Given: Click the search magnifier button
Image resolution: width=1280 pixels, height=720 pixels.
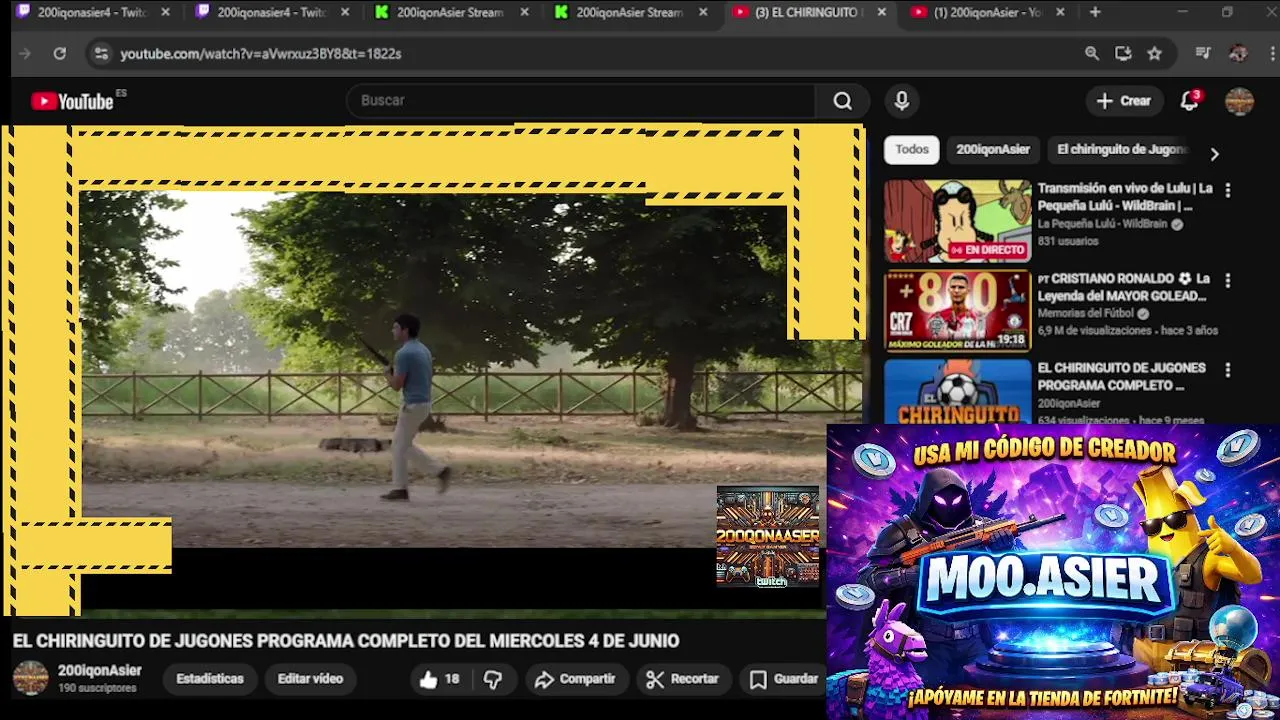Looking at the screenshot, I should pos(843,101).
